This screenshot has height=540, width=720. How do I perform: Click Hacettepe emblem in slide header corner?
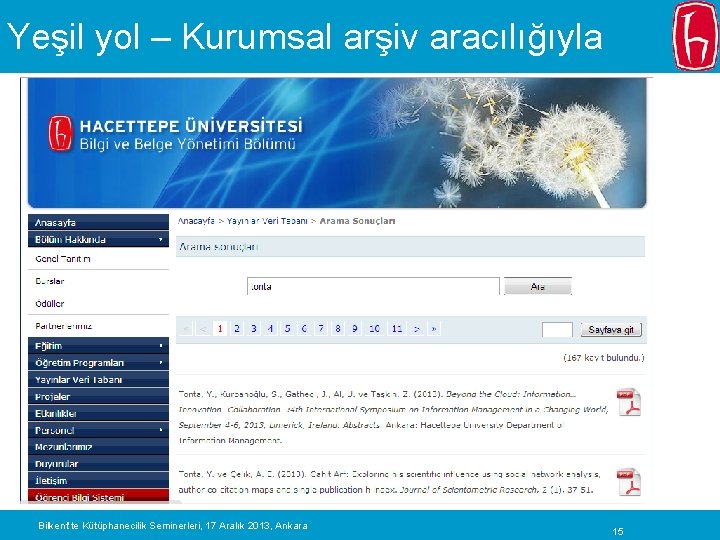click(696, 36)
